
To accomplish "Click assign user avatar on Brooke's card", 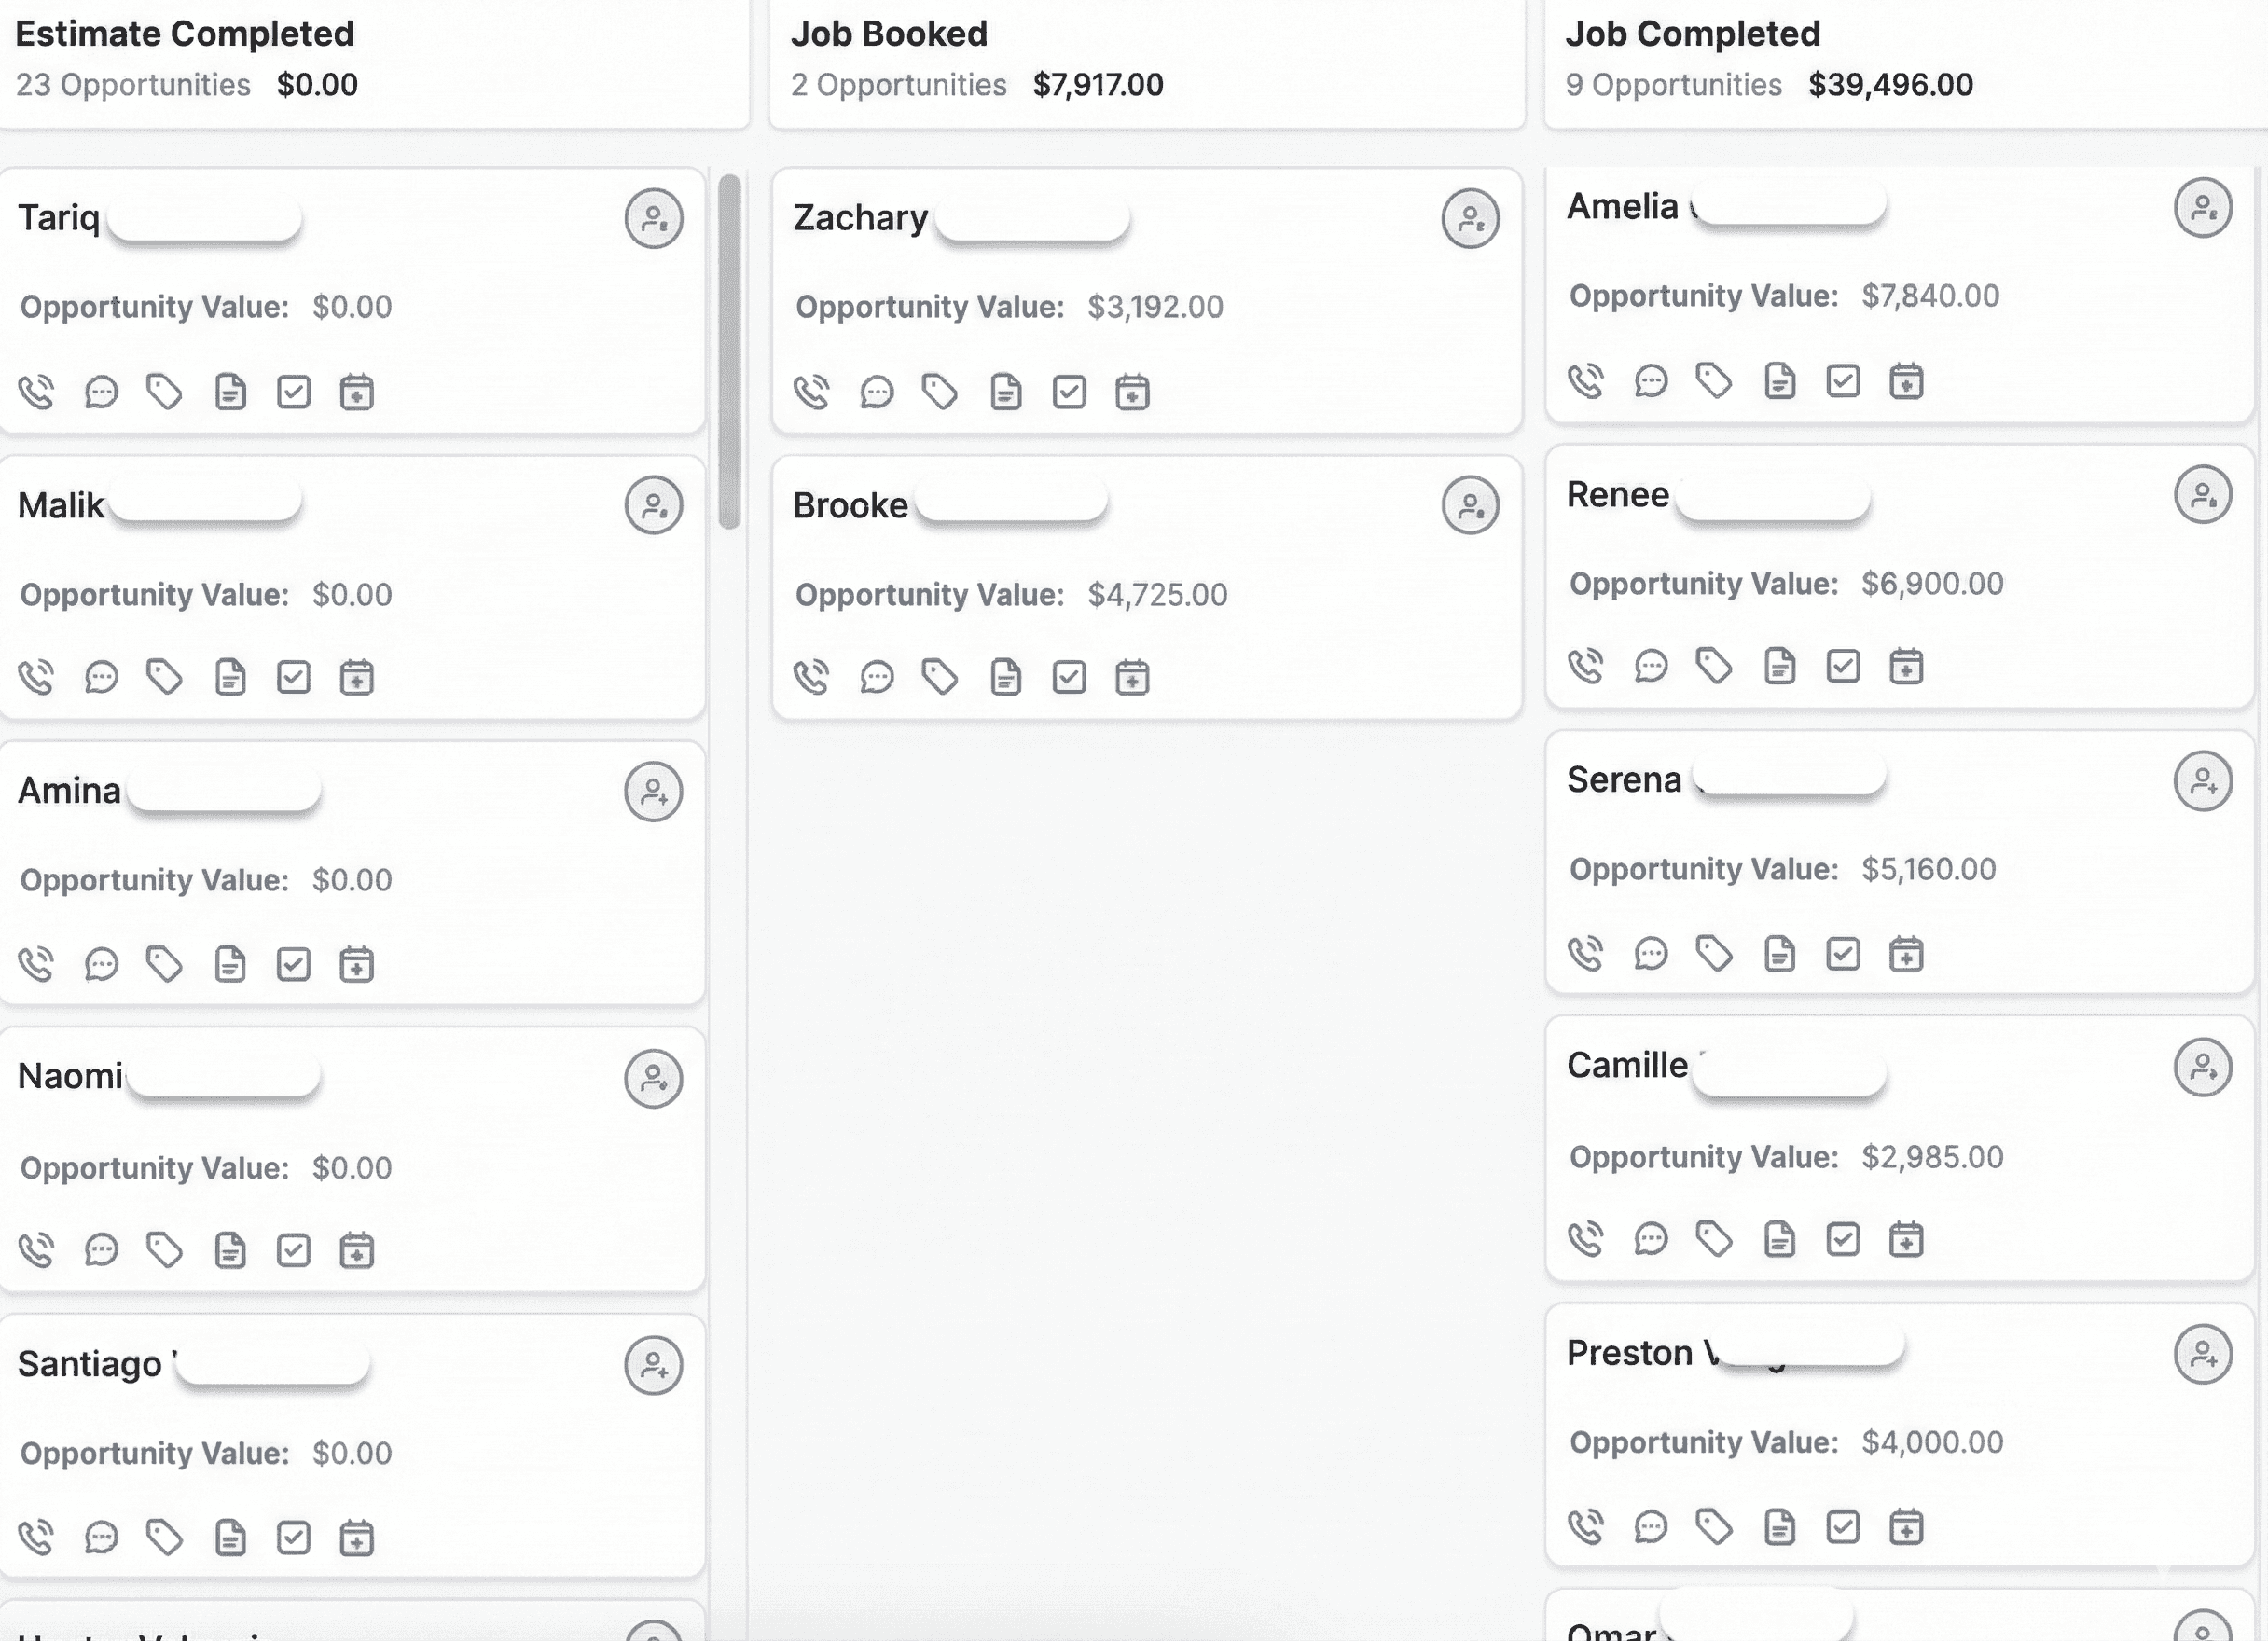I will [x=1470, y=505].
